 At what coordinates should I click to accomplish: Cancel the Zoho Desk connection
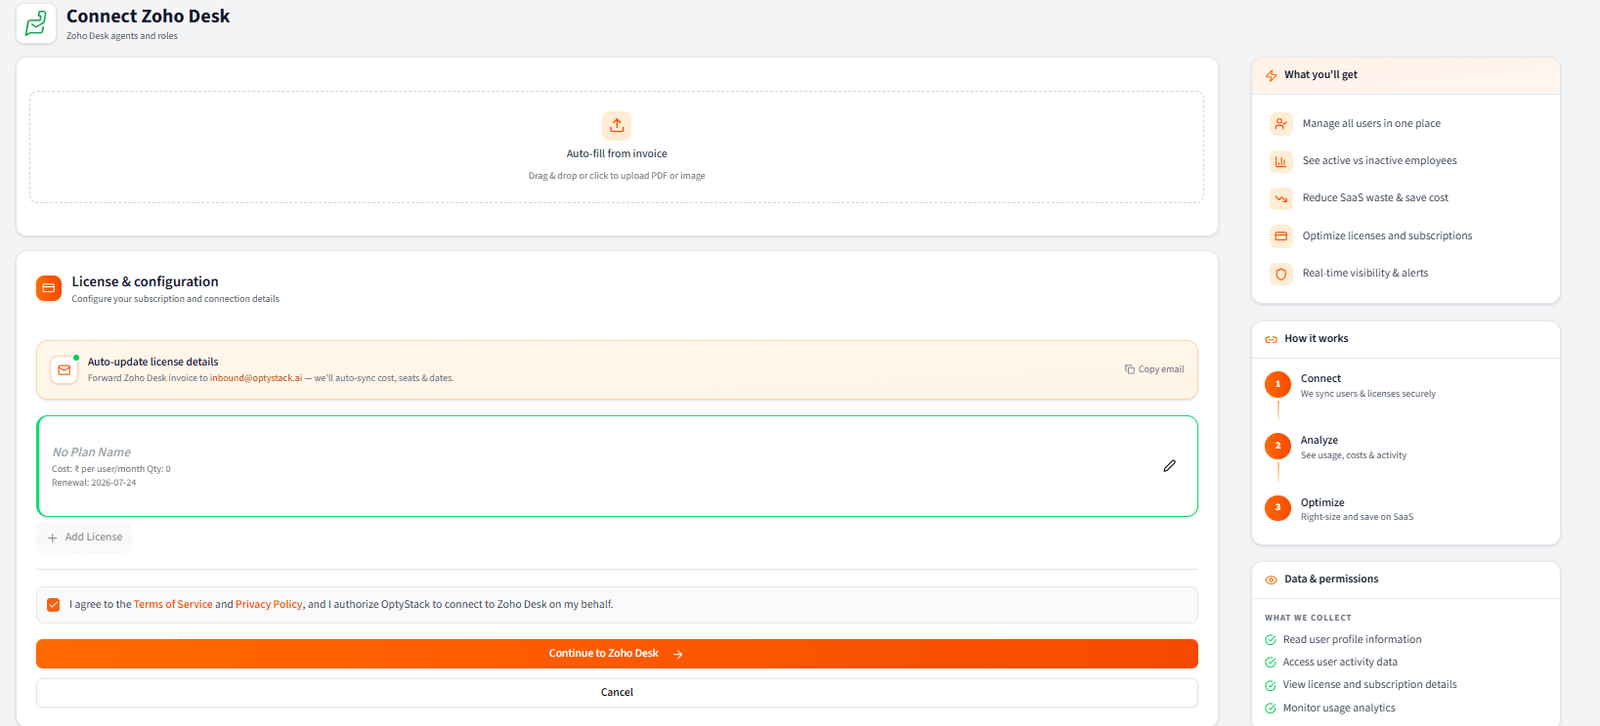617,692
